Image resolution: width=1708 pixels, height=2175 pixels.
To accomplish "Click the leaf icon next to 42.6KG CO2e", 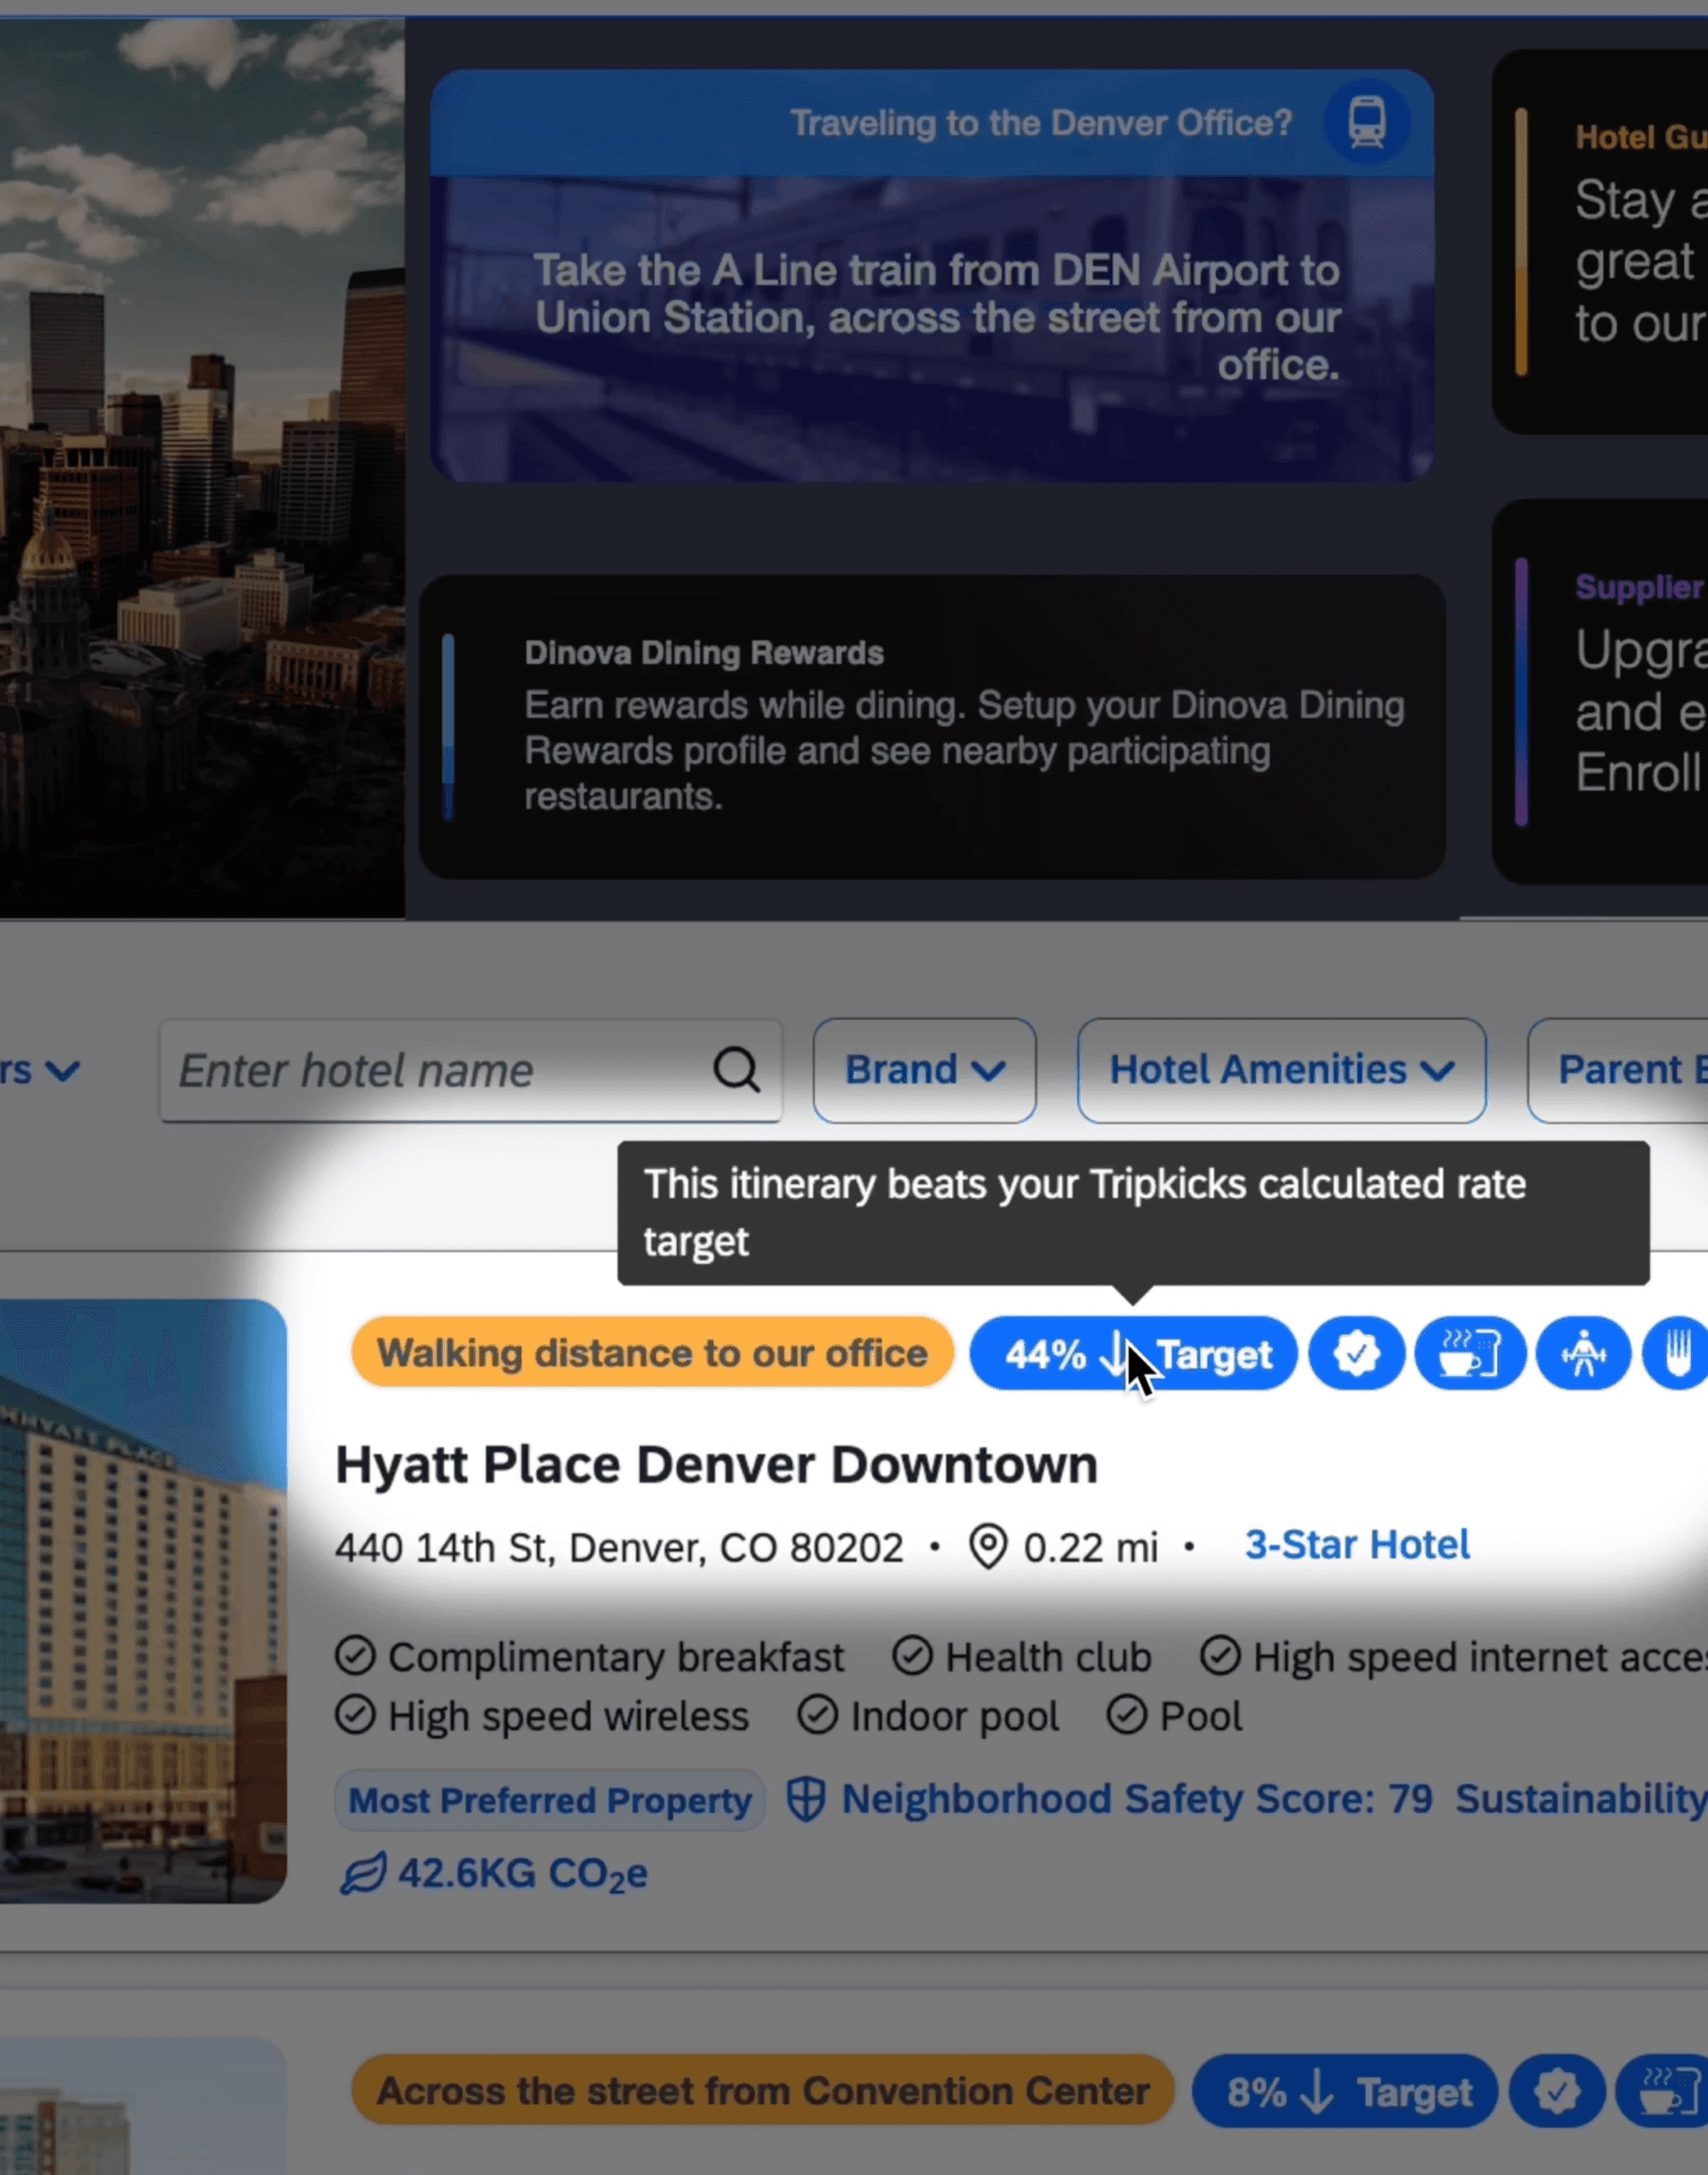I will [363, 1873].
